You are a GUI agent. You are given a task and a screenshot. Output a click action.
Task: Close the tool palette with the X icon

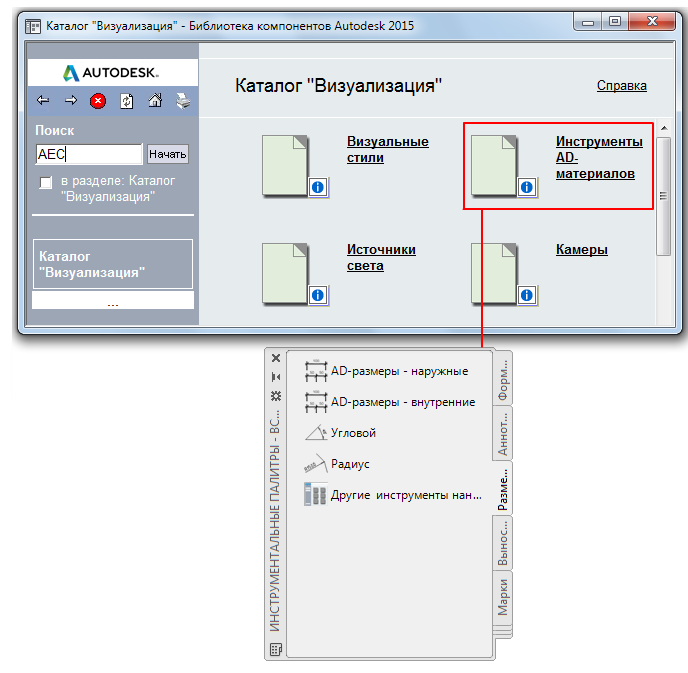(276, 358)
